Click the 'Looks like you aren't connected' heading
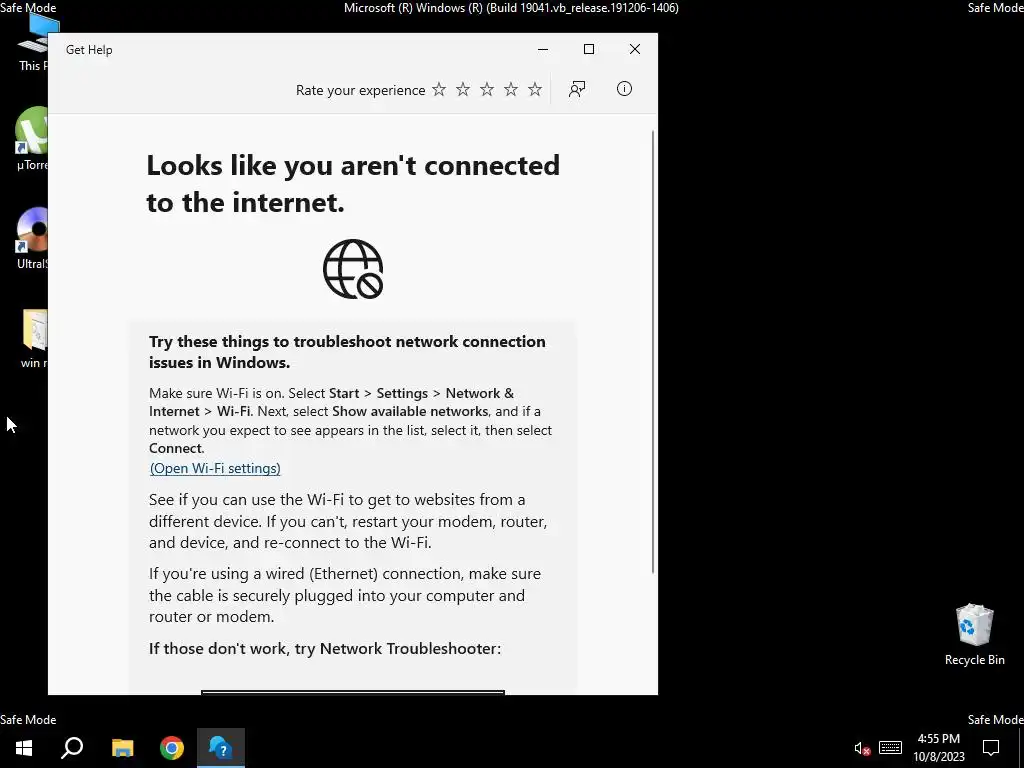Screen dimensions: 1024x768 tap(353, 184)
